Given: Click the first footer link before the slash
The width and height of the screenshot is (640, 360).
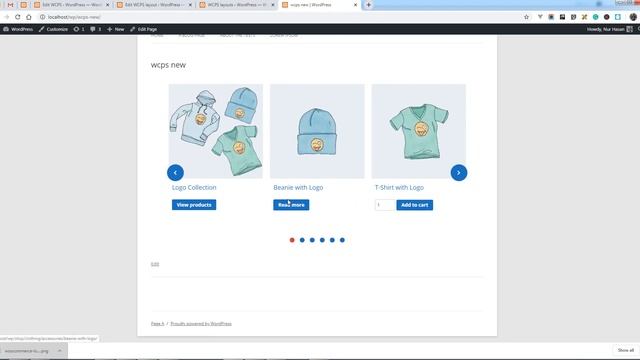Looking at the screenshot, I should pos(158,324).
